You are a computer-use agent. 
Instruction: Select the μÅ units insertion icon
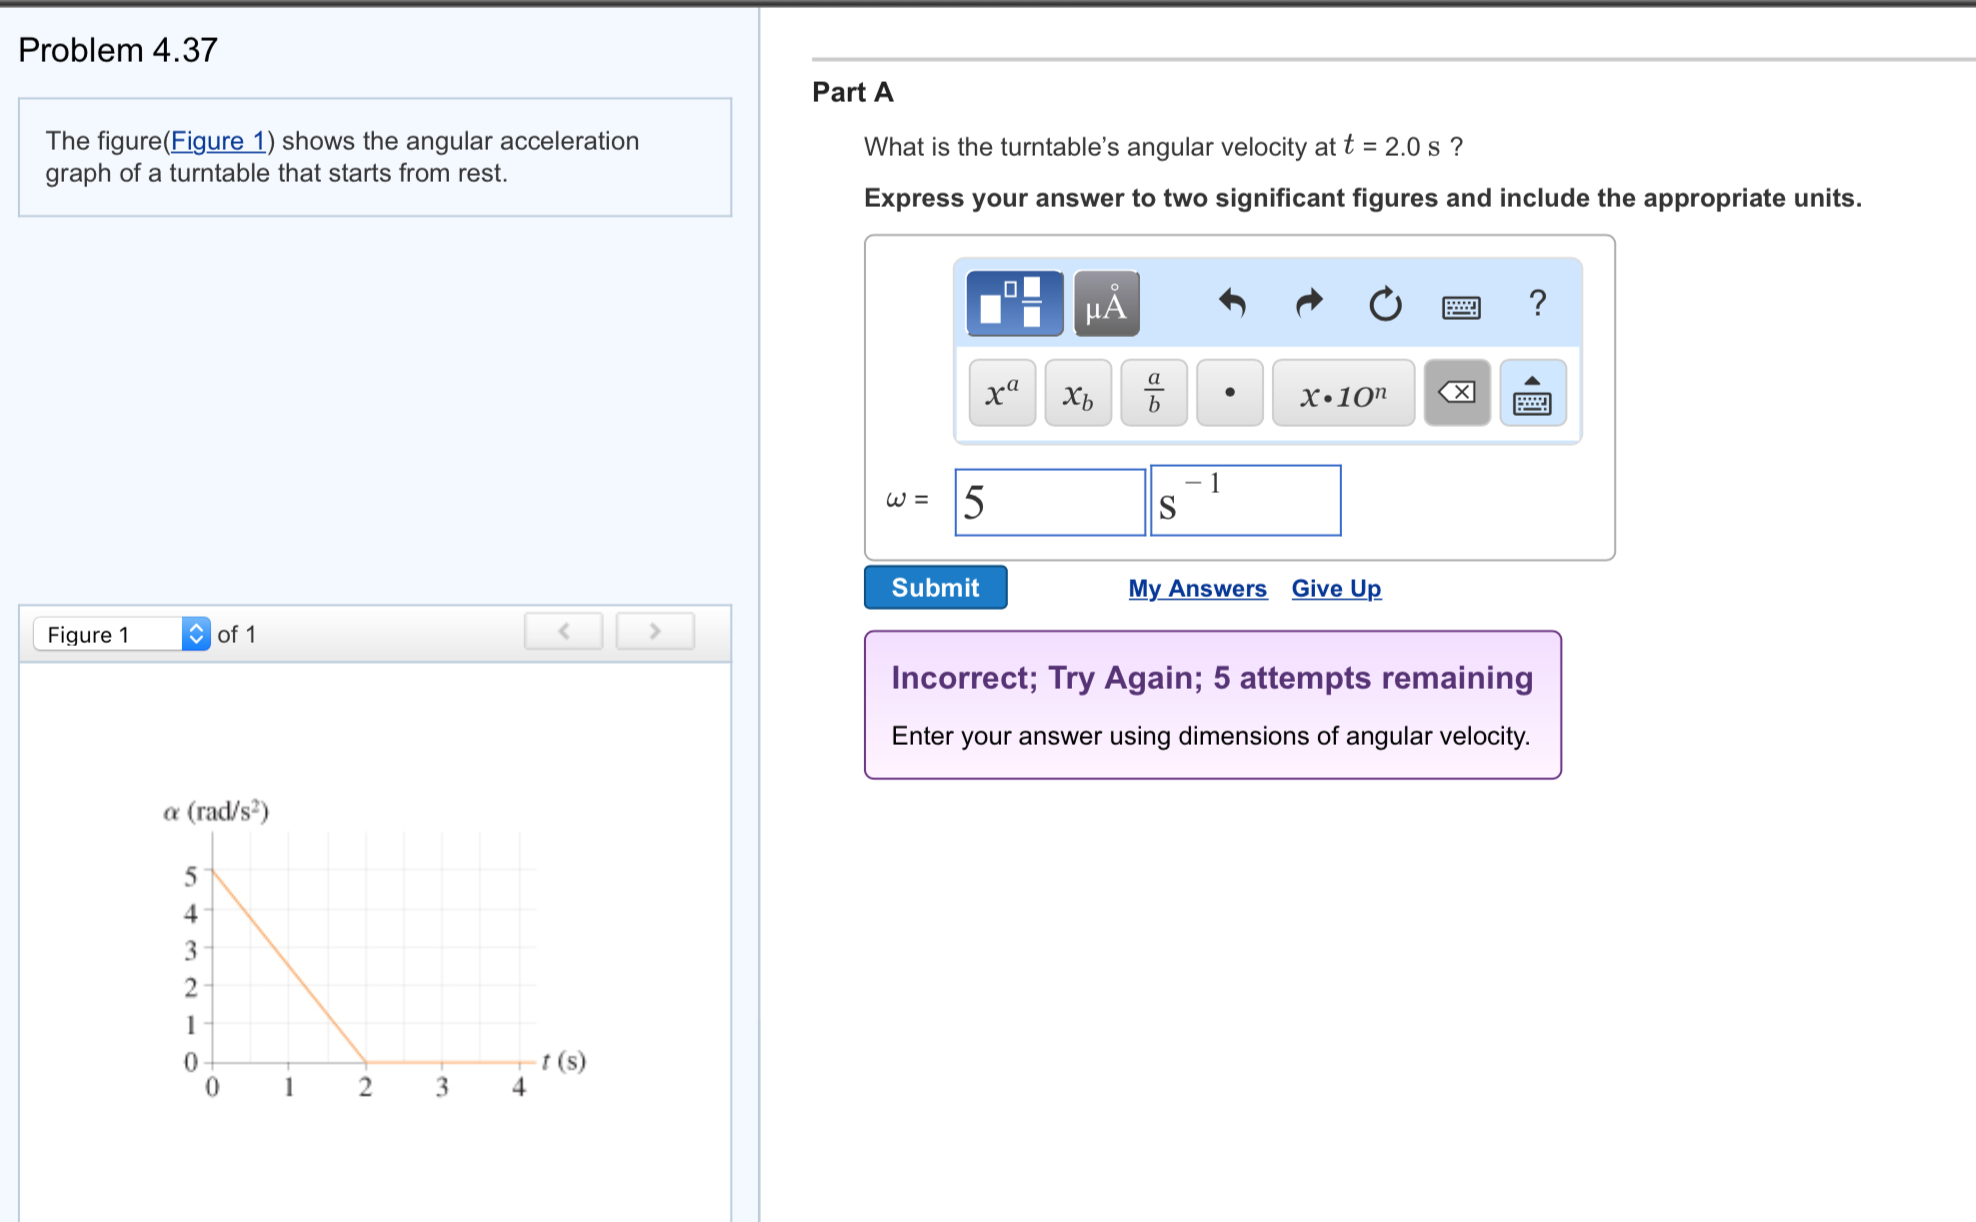pos(1104,304)
